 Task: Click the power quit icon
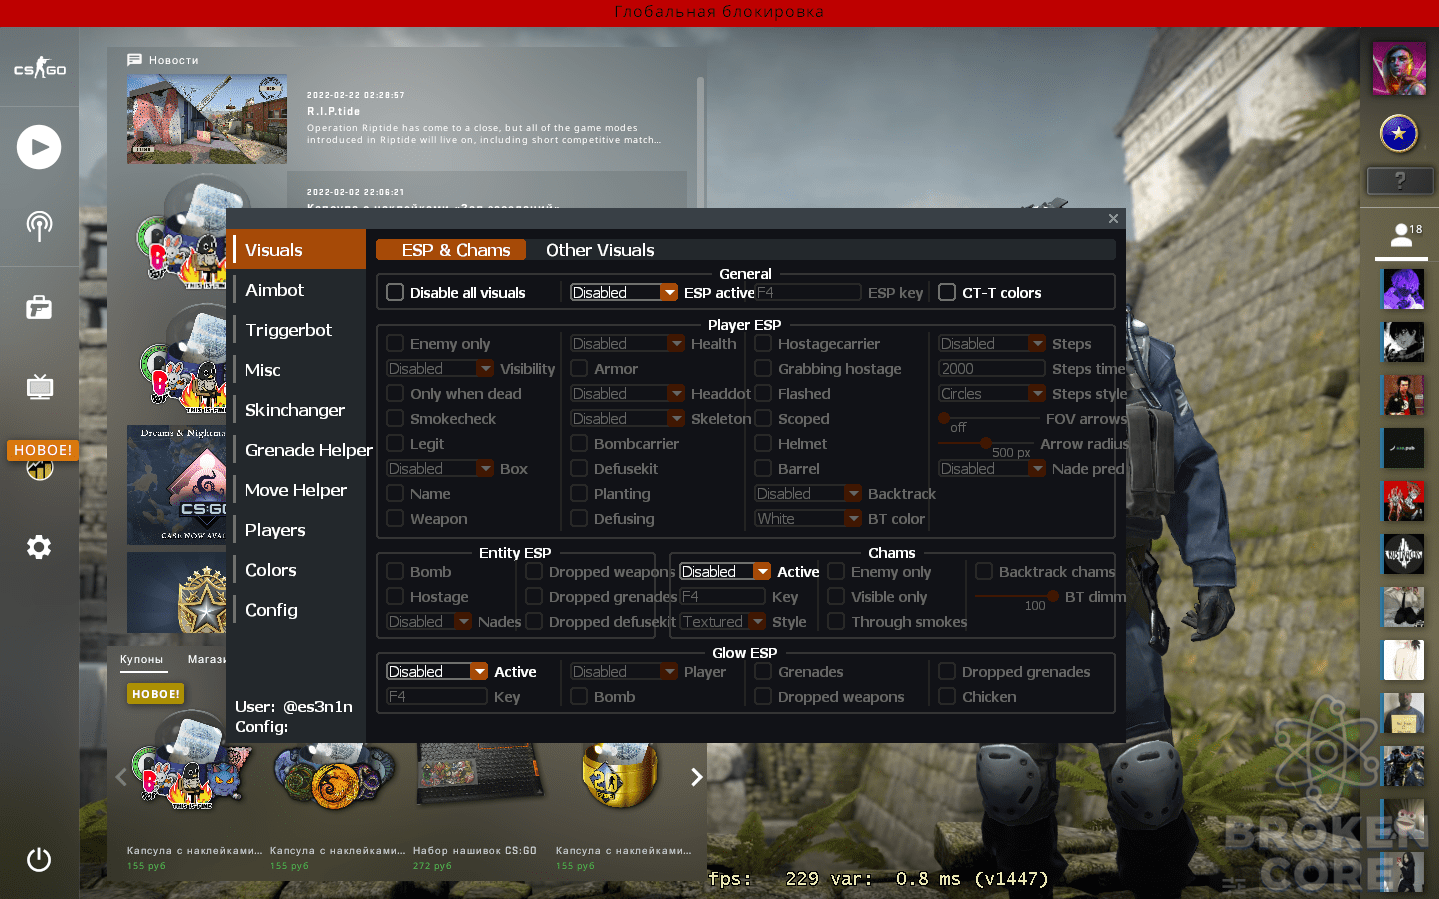pos(39,860)
